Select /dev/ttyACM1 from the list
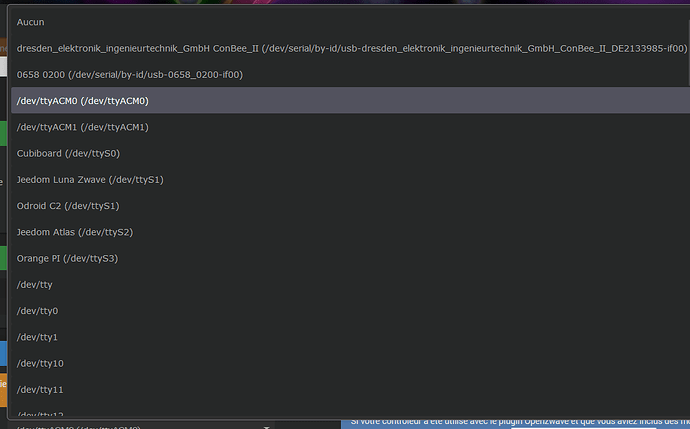The height and width of the screenshot is (429, 690). (350, 127)
